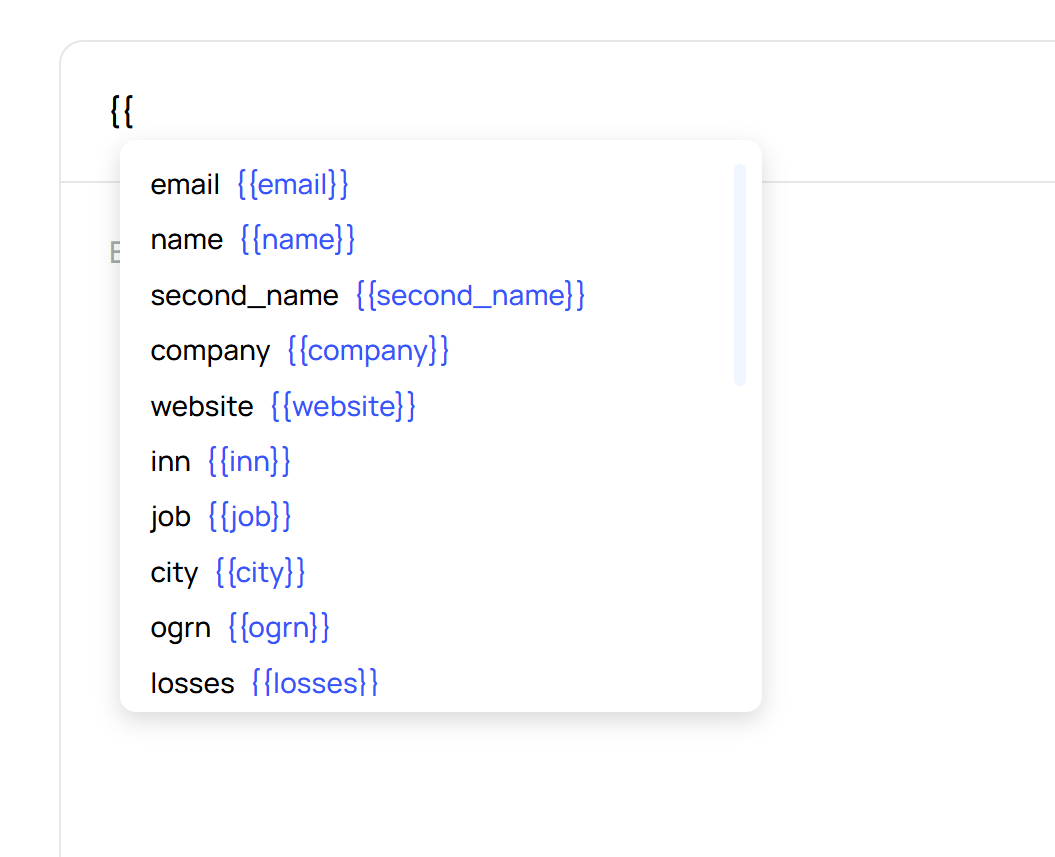The width and height of the screenshot is (1055, 857).
Task: Choose the inn variable option
Action: [x=170, y=462]
